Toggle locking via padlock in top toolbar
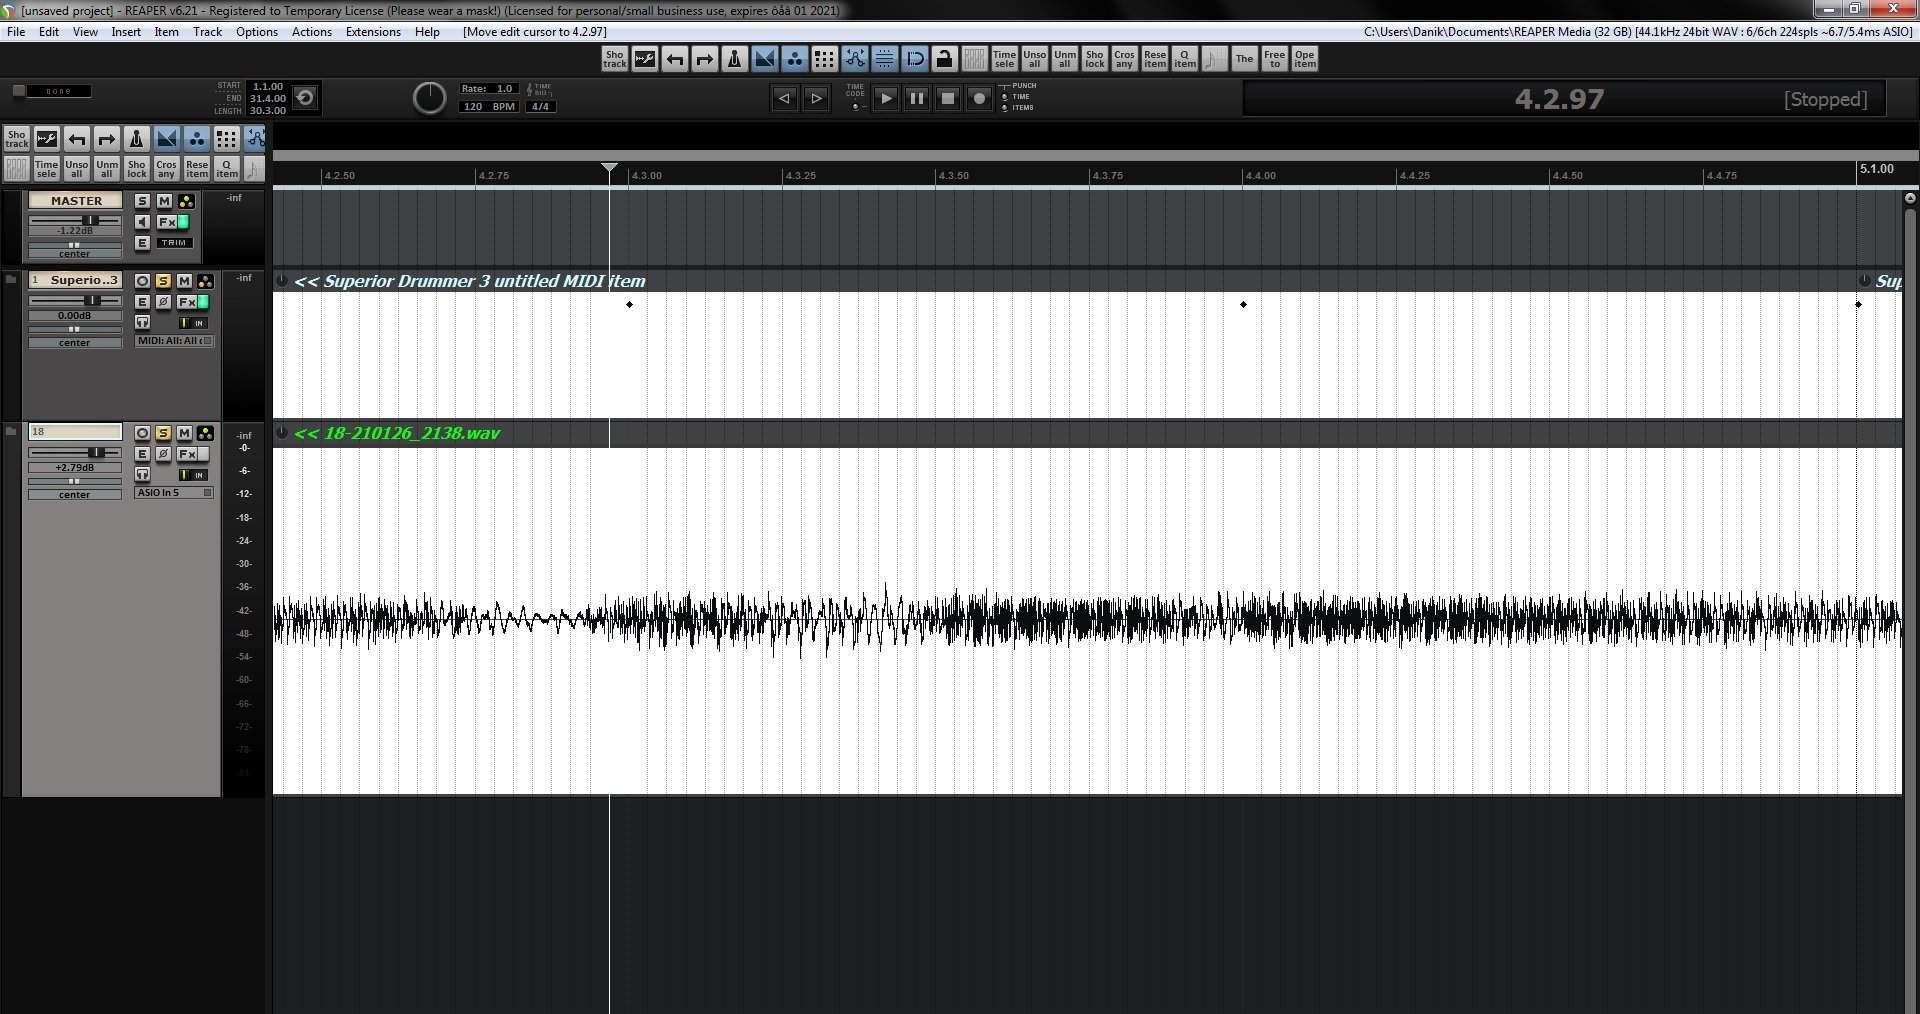Screen dimensions: 1920x1014 (945, 59)
